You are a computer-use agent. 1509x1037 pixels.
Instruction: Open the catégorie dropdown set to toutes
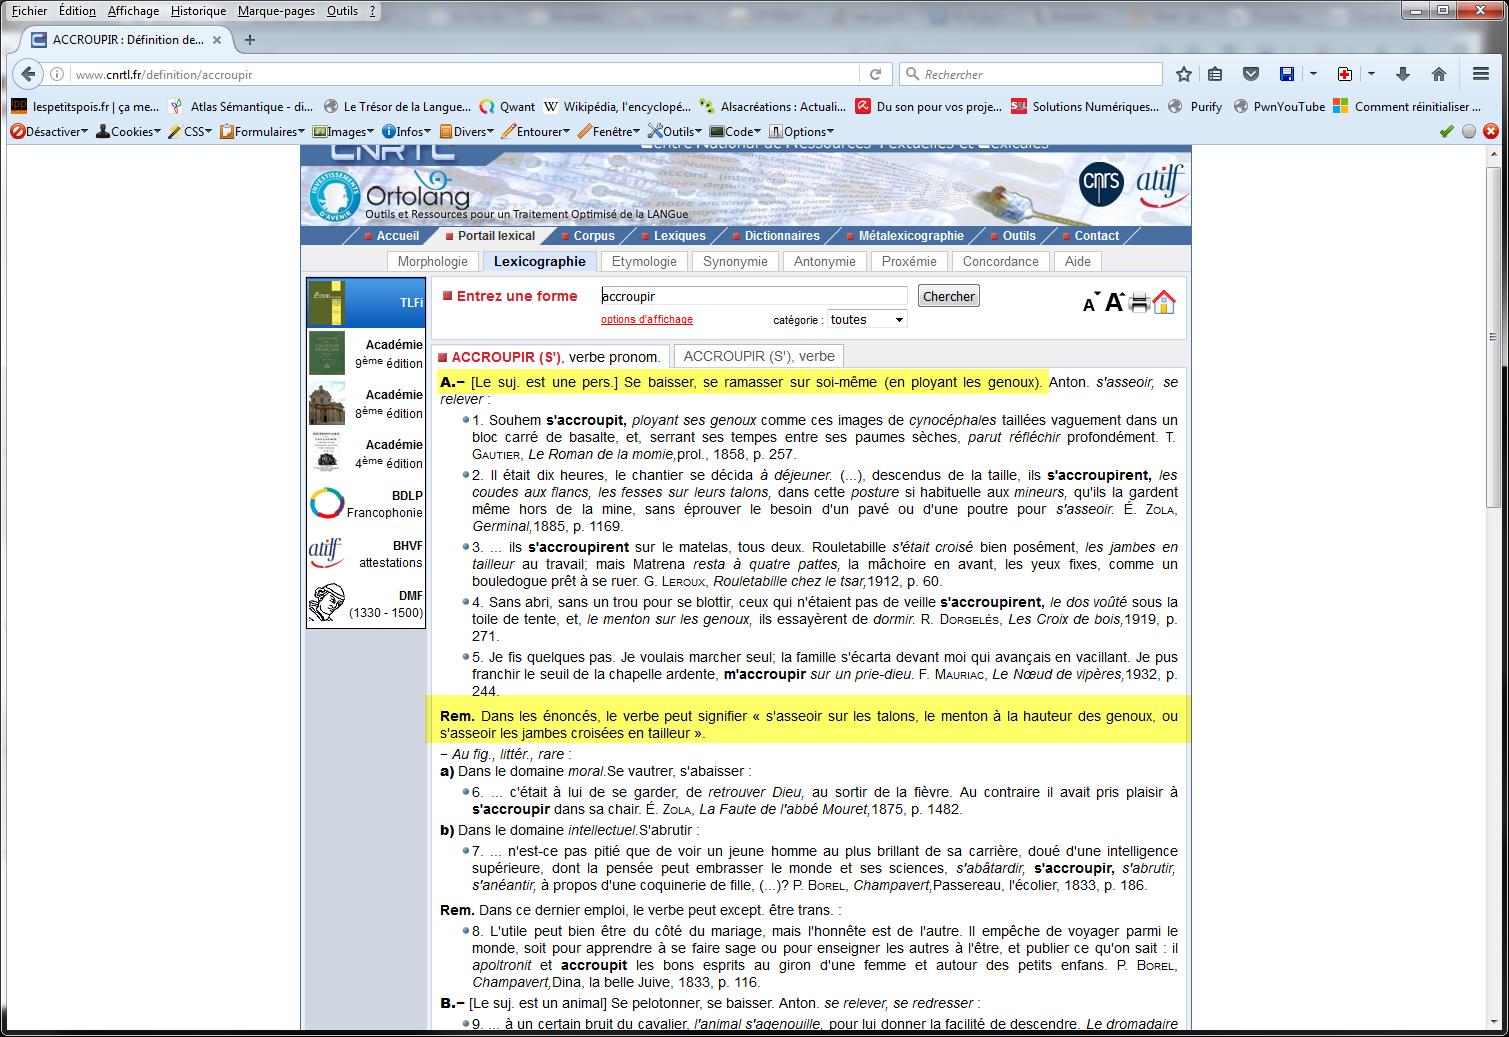tap(866, 320)
